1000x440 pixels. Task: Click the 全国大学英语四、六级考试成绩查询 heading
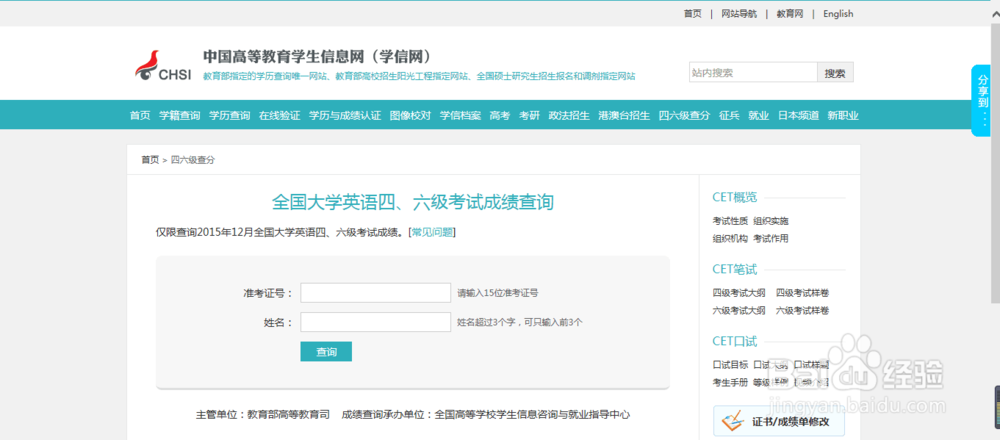[x=413, y=203]
